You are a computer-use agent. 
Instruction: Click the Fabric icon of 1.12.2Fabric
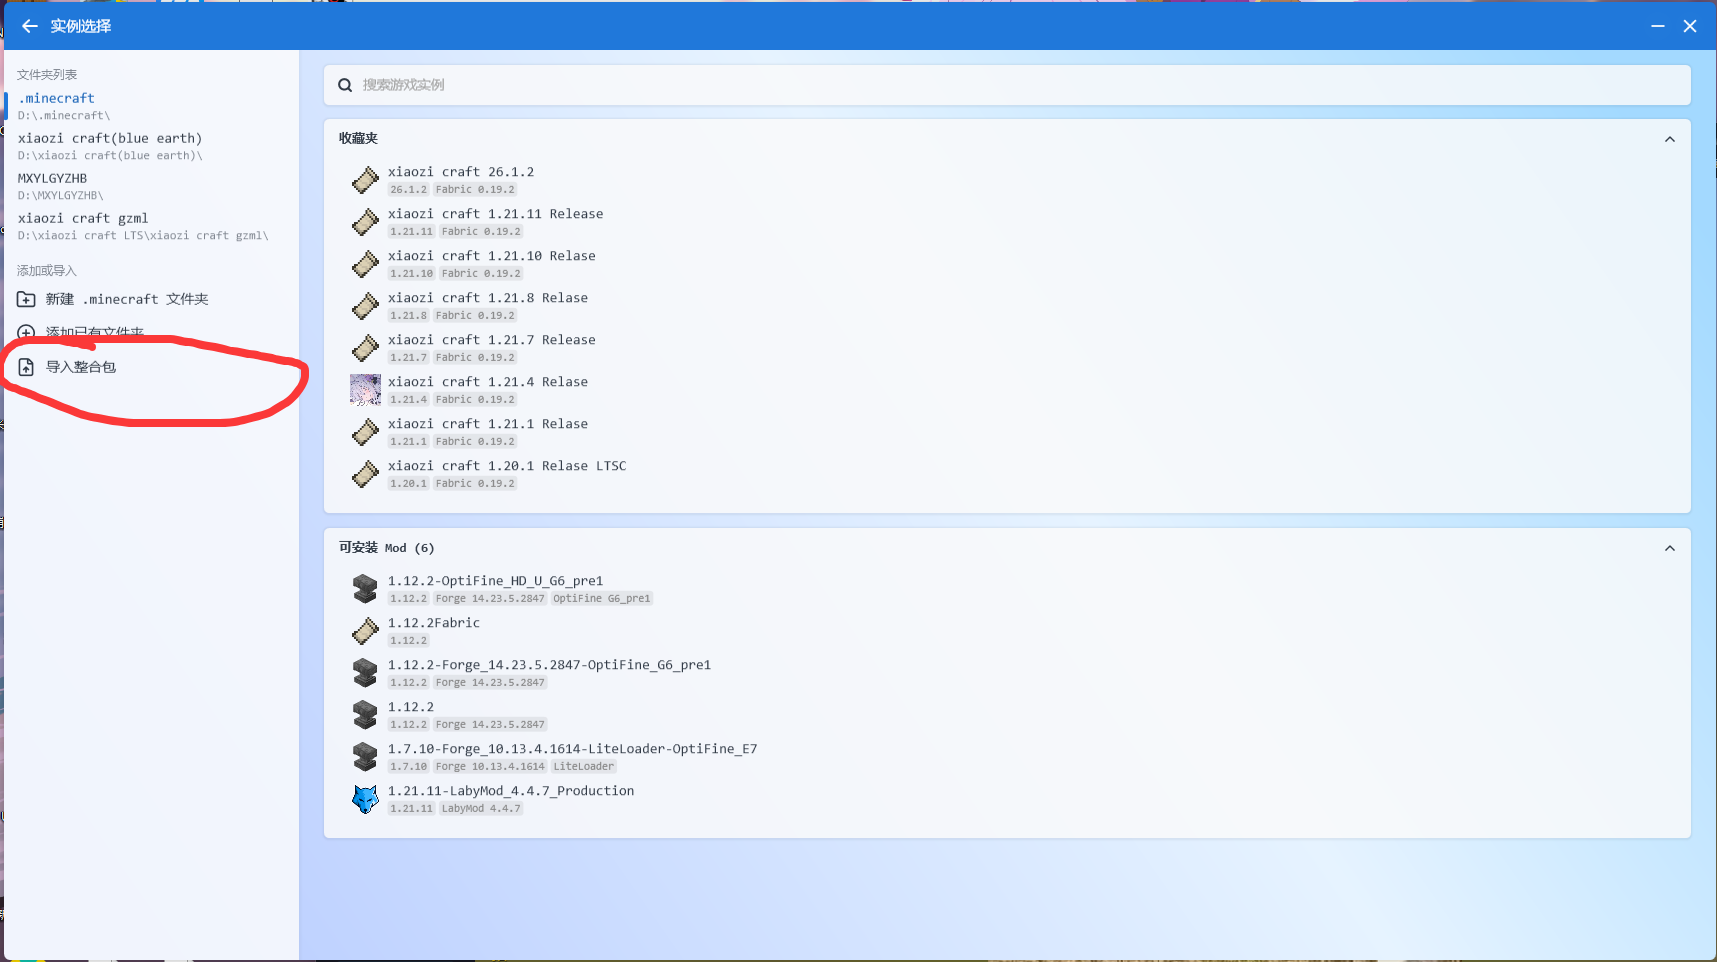tap(365, 631)
